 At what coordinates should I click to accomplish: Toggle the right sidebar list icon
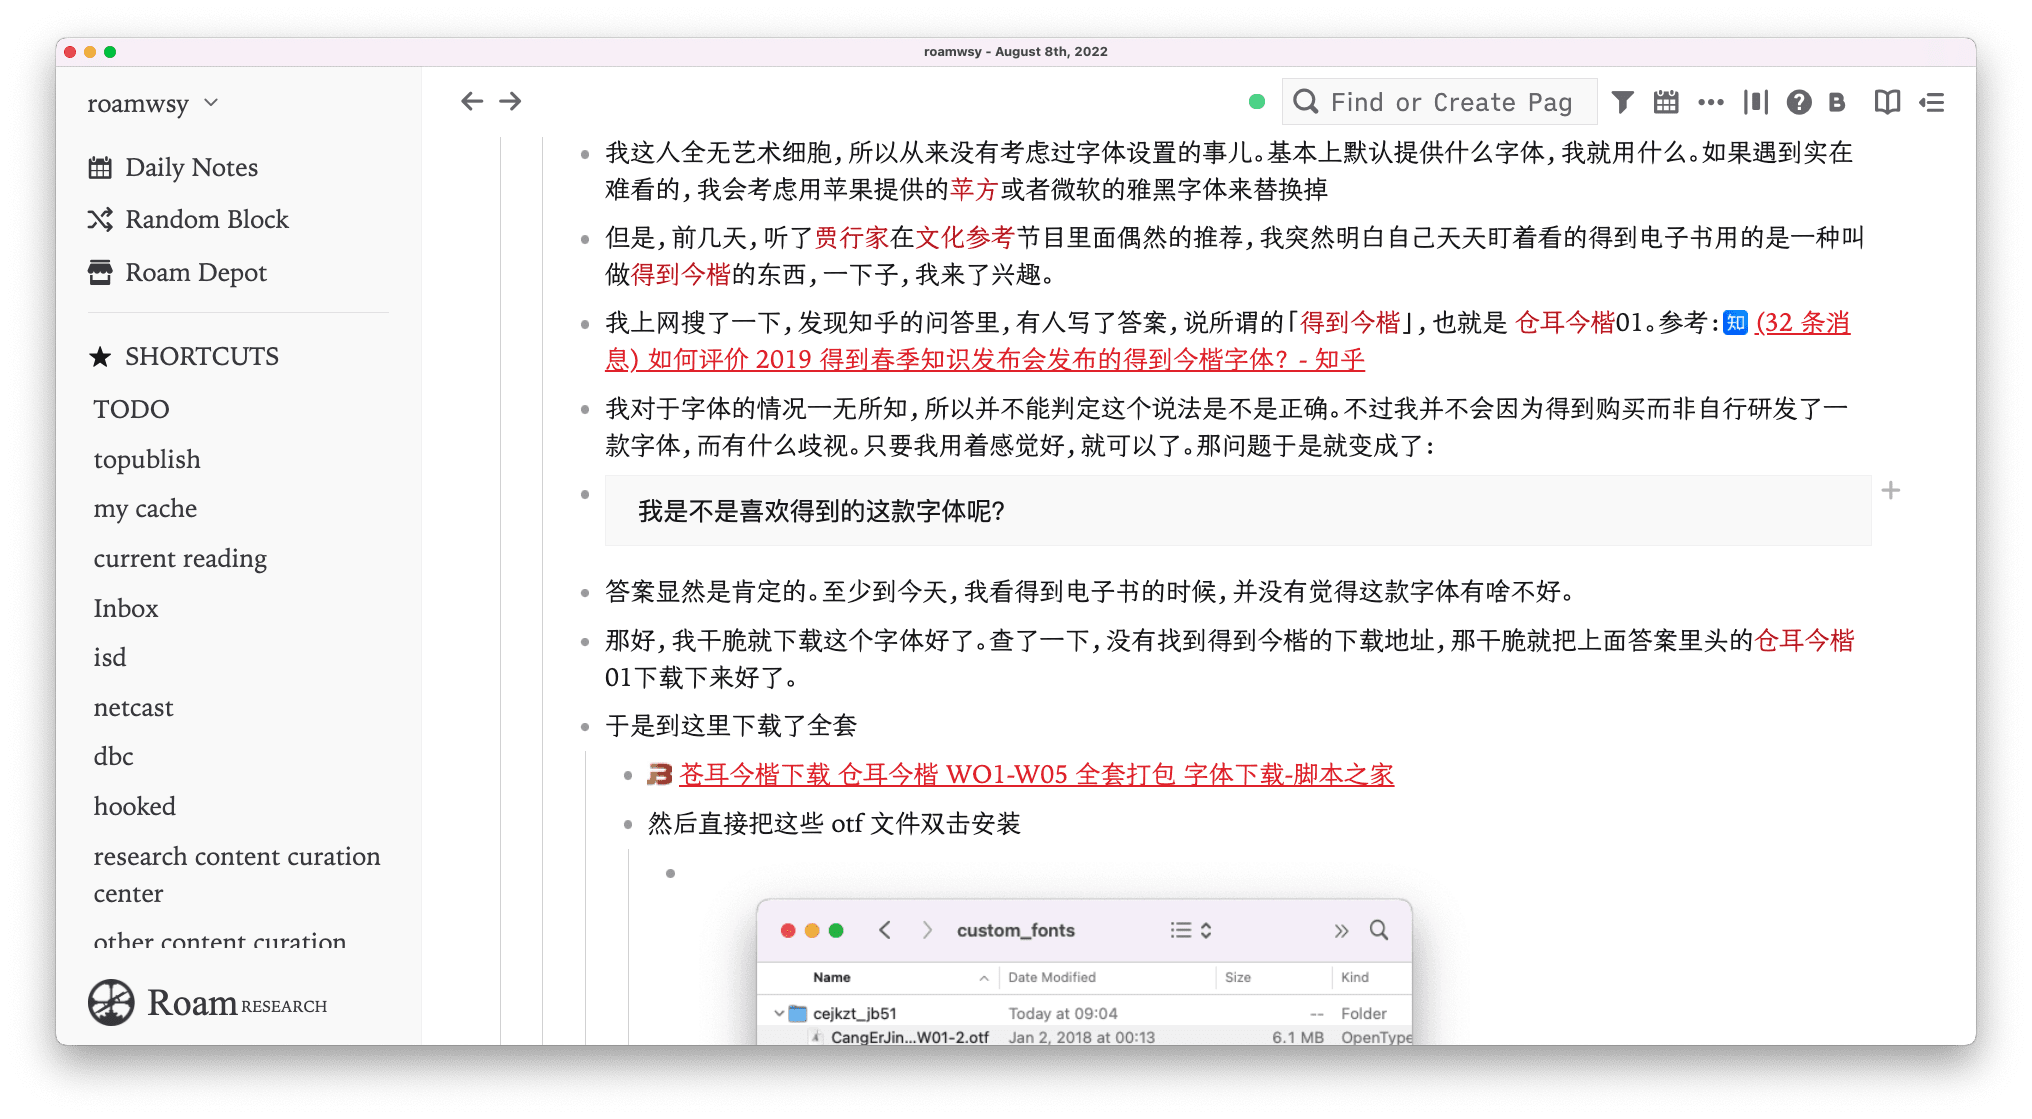(1932, 101)
